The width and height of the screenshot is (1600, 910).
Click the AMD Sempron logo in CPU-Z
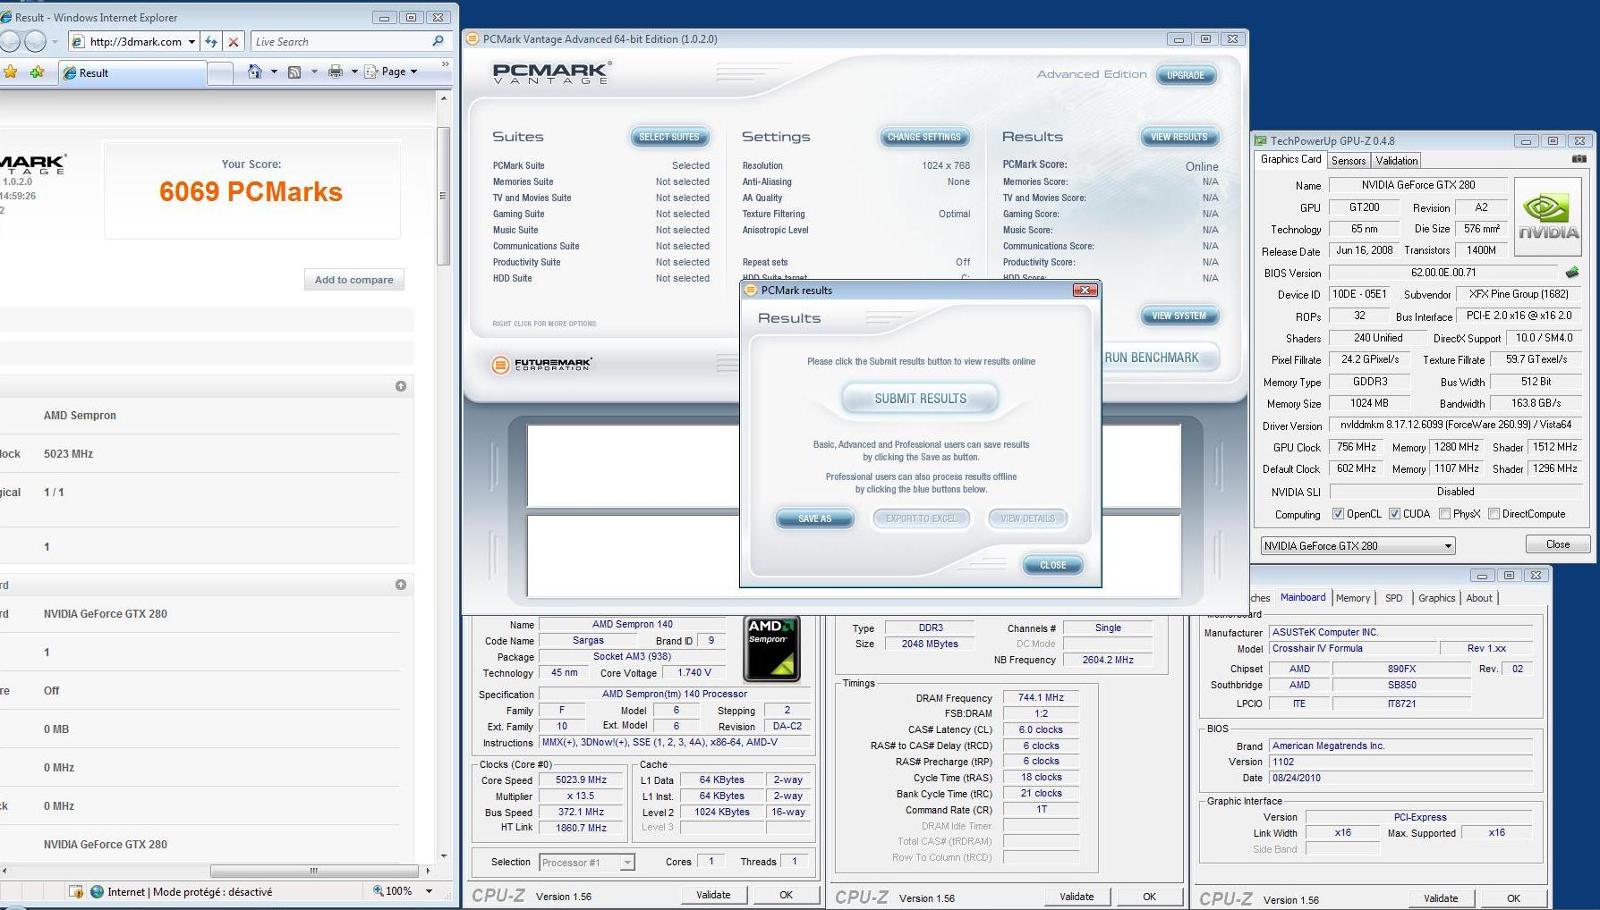click(x=772, y=649)
